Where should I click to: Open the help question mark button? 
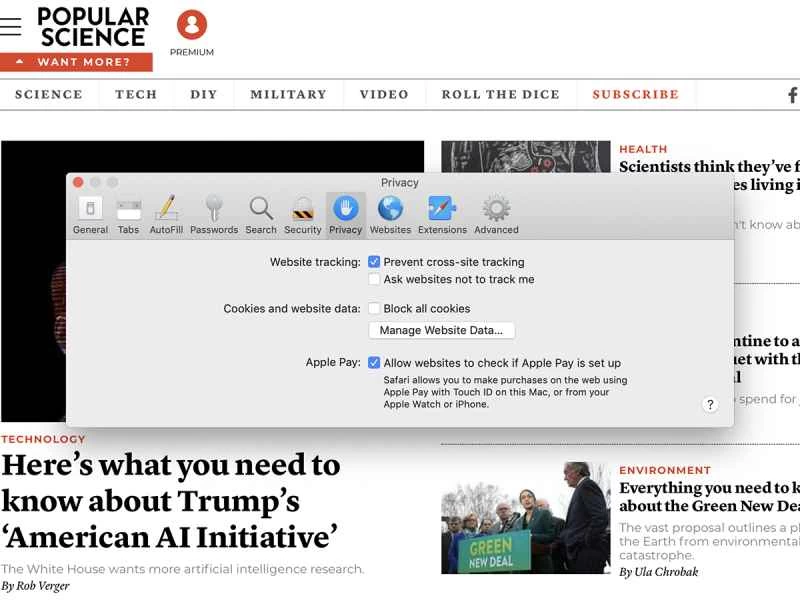710,405
